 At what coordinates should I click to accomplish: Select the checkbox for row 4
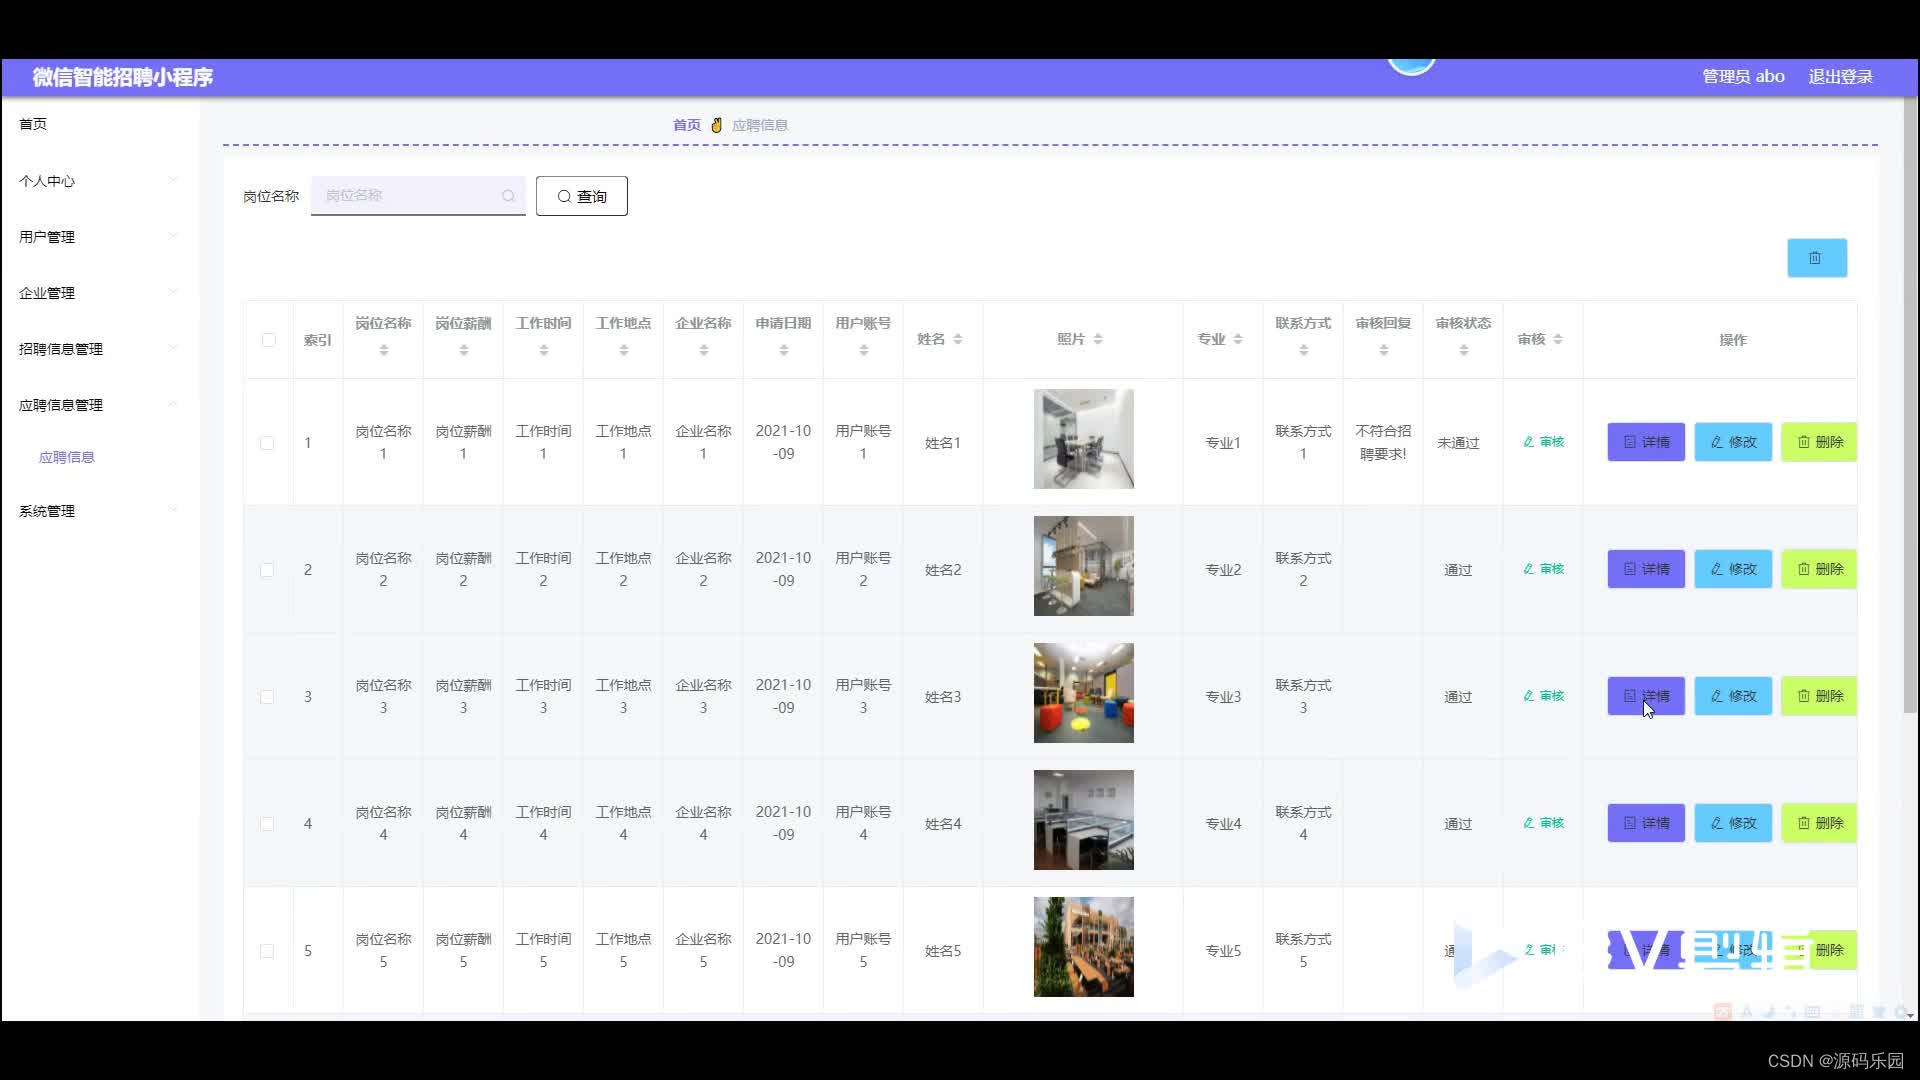coord(267,824)
